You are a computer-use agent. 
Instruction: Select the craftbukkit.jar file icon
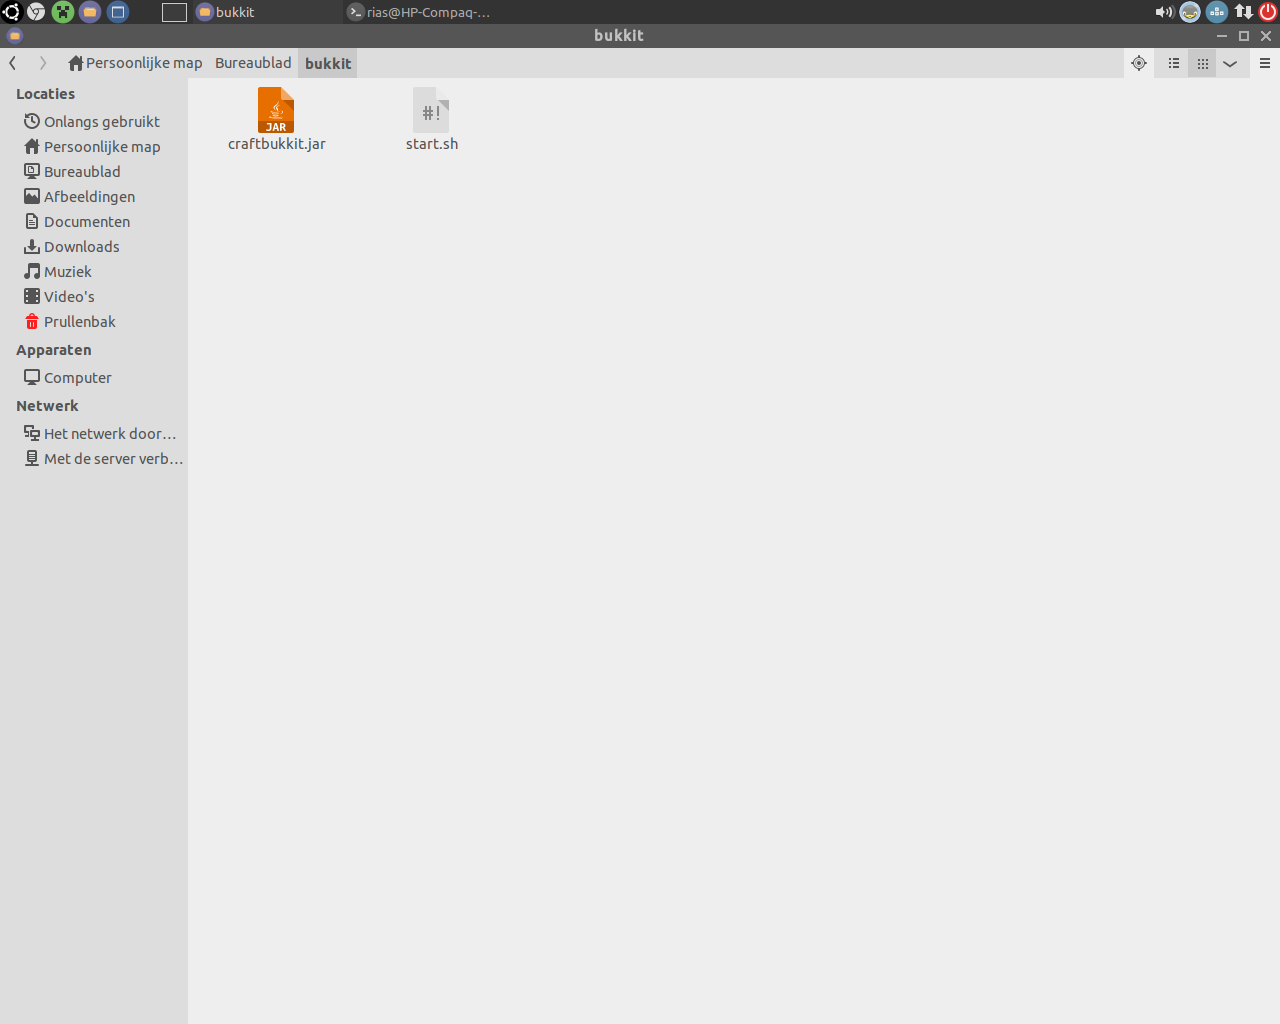276,110
